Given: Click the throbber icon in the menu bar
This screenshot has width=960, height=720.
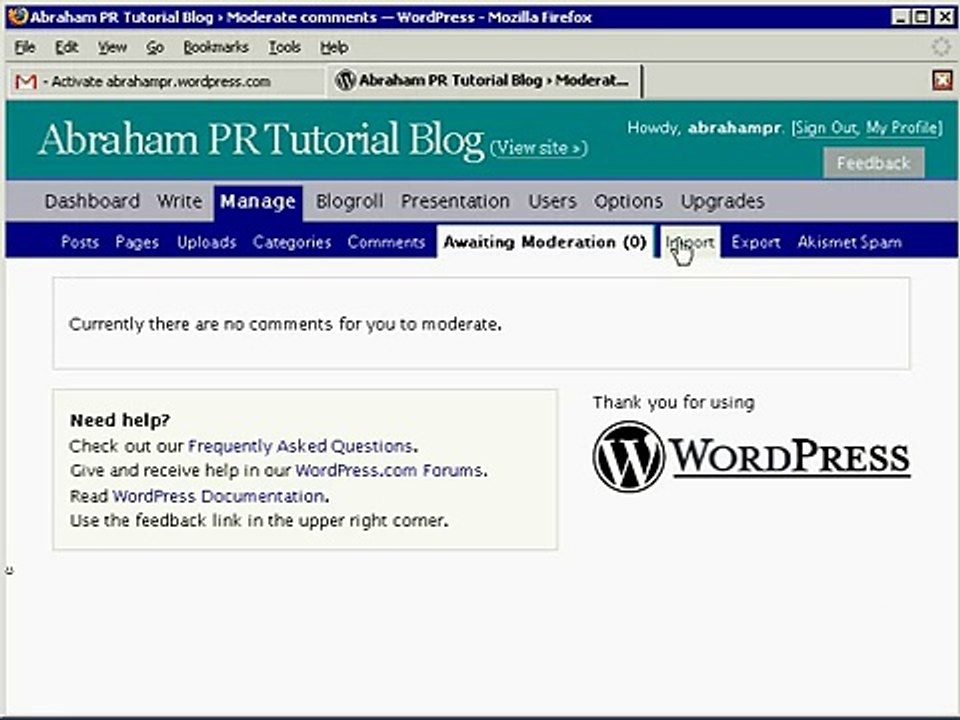Looking at the screenshot, I should [x=941, y=47].
